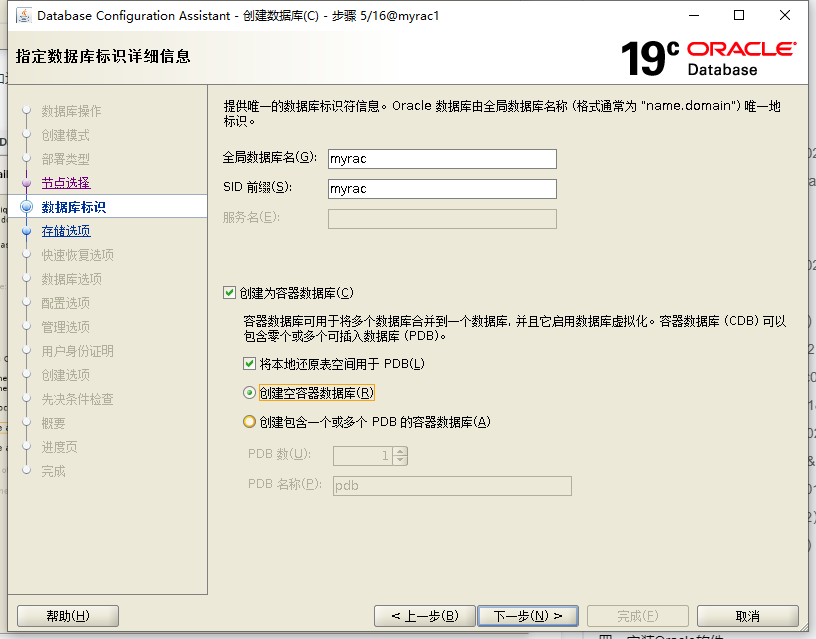Click the PDB 数 number field
816x639 pixels.
pos(364,456)
